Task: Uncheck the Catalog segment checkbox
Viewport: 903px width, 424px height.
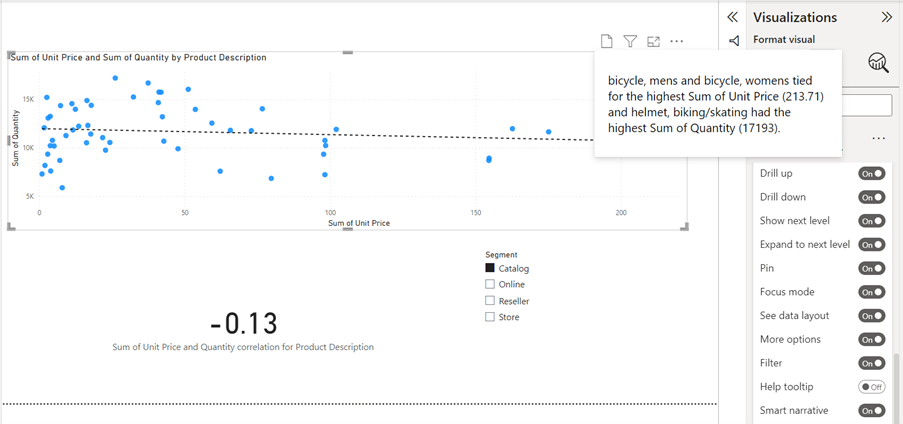Action: (x=490, y=268)
